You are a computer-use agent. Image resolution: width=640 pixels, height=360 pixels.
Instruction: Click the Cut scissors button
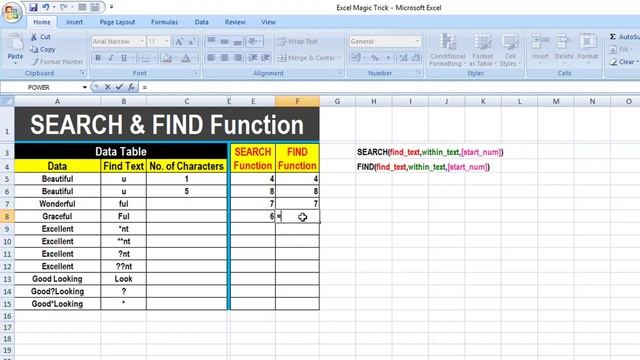[x=40, y=37]
